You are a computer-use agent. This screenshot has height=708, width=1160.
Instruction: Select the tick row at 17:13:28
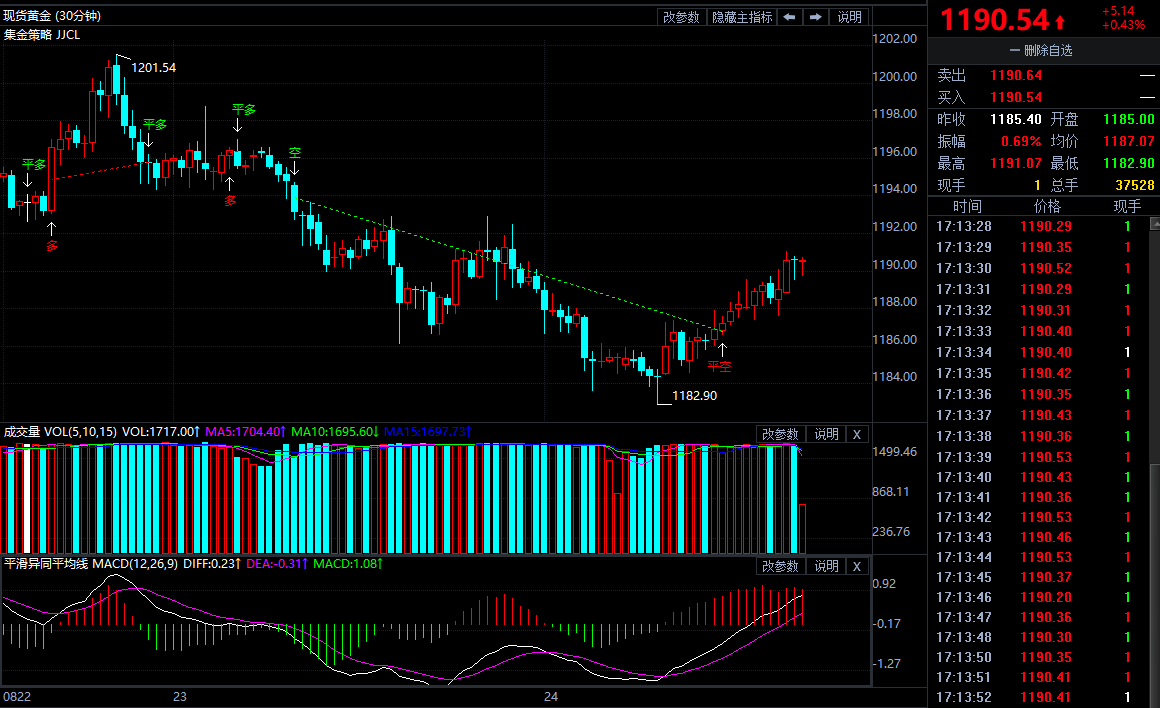[1039, 226]
